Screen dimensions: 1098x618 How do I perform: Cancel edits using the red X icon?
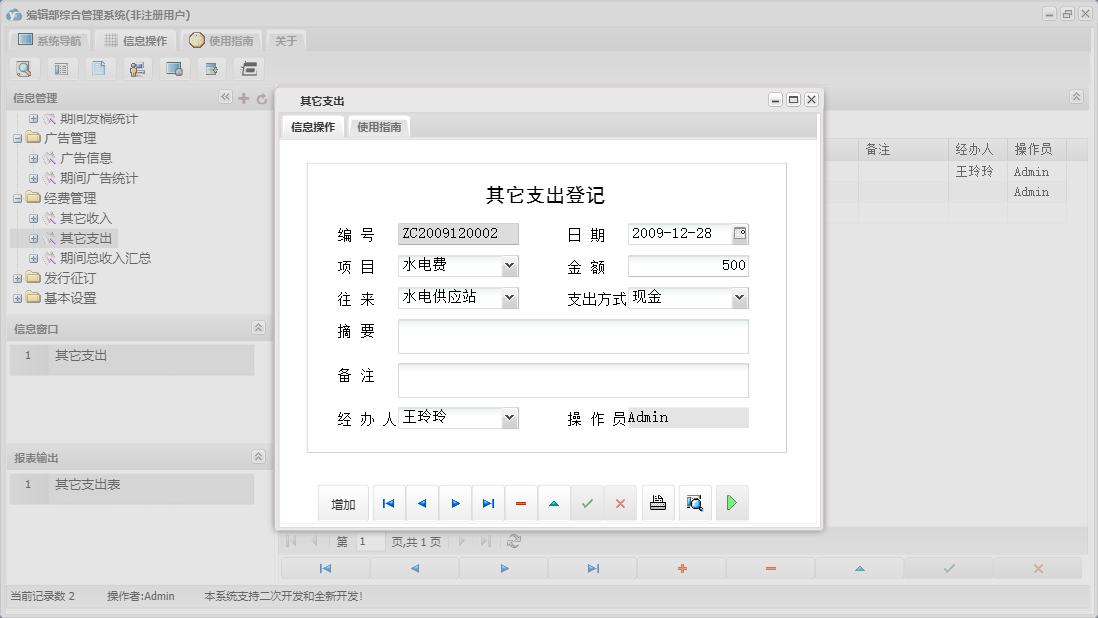[620, 503]
